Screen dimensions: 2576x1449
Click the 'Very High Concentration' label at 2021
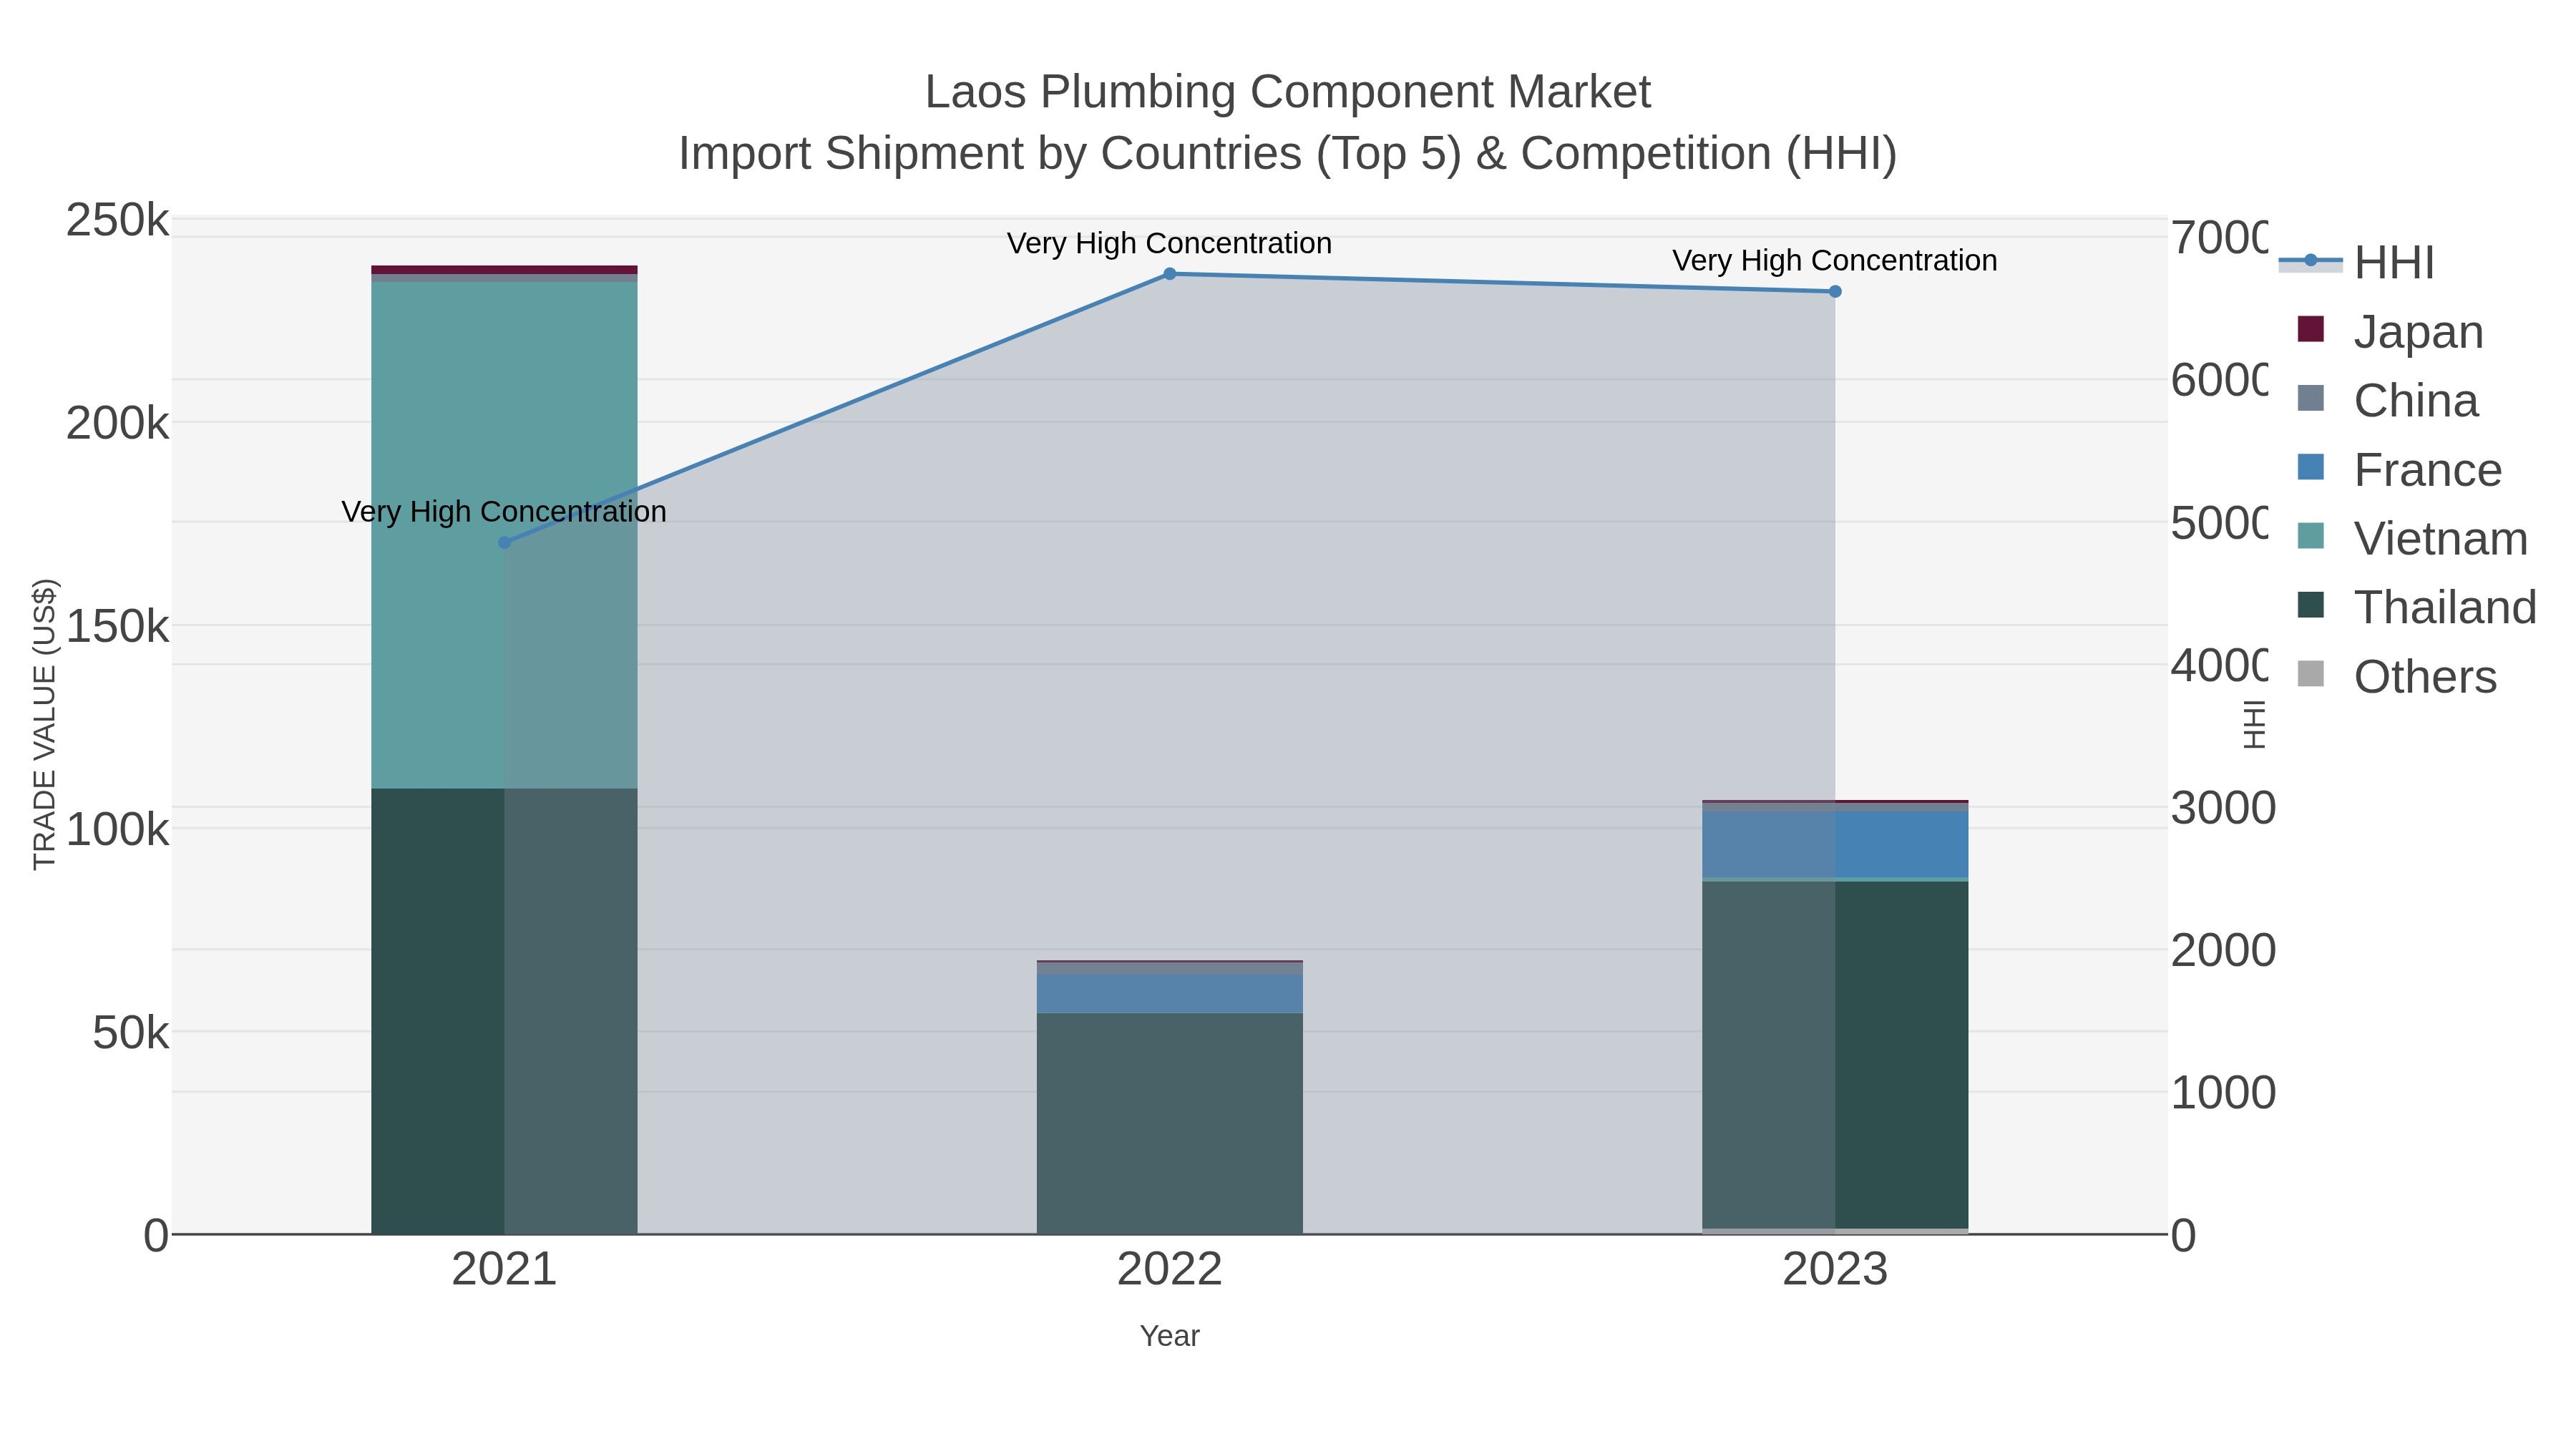click(x=504, y=512)
